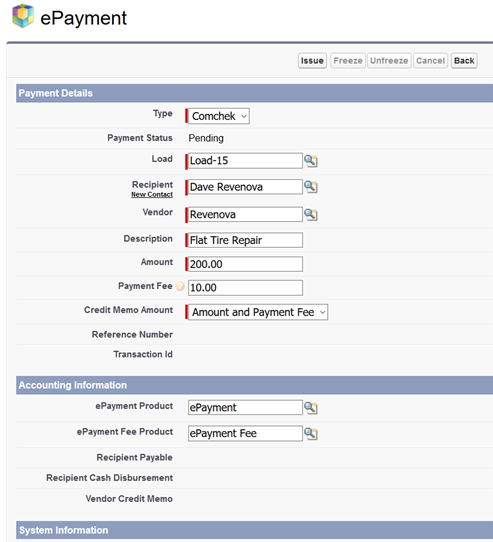Click the Back button
The height and width of the screenshot is (542, 493).
click(x=464, y=61)
